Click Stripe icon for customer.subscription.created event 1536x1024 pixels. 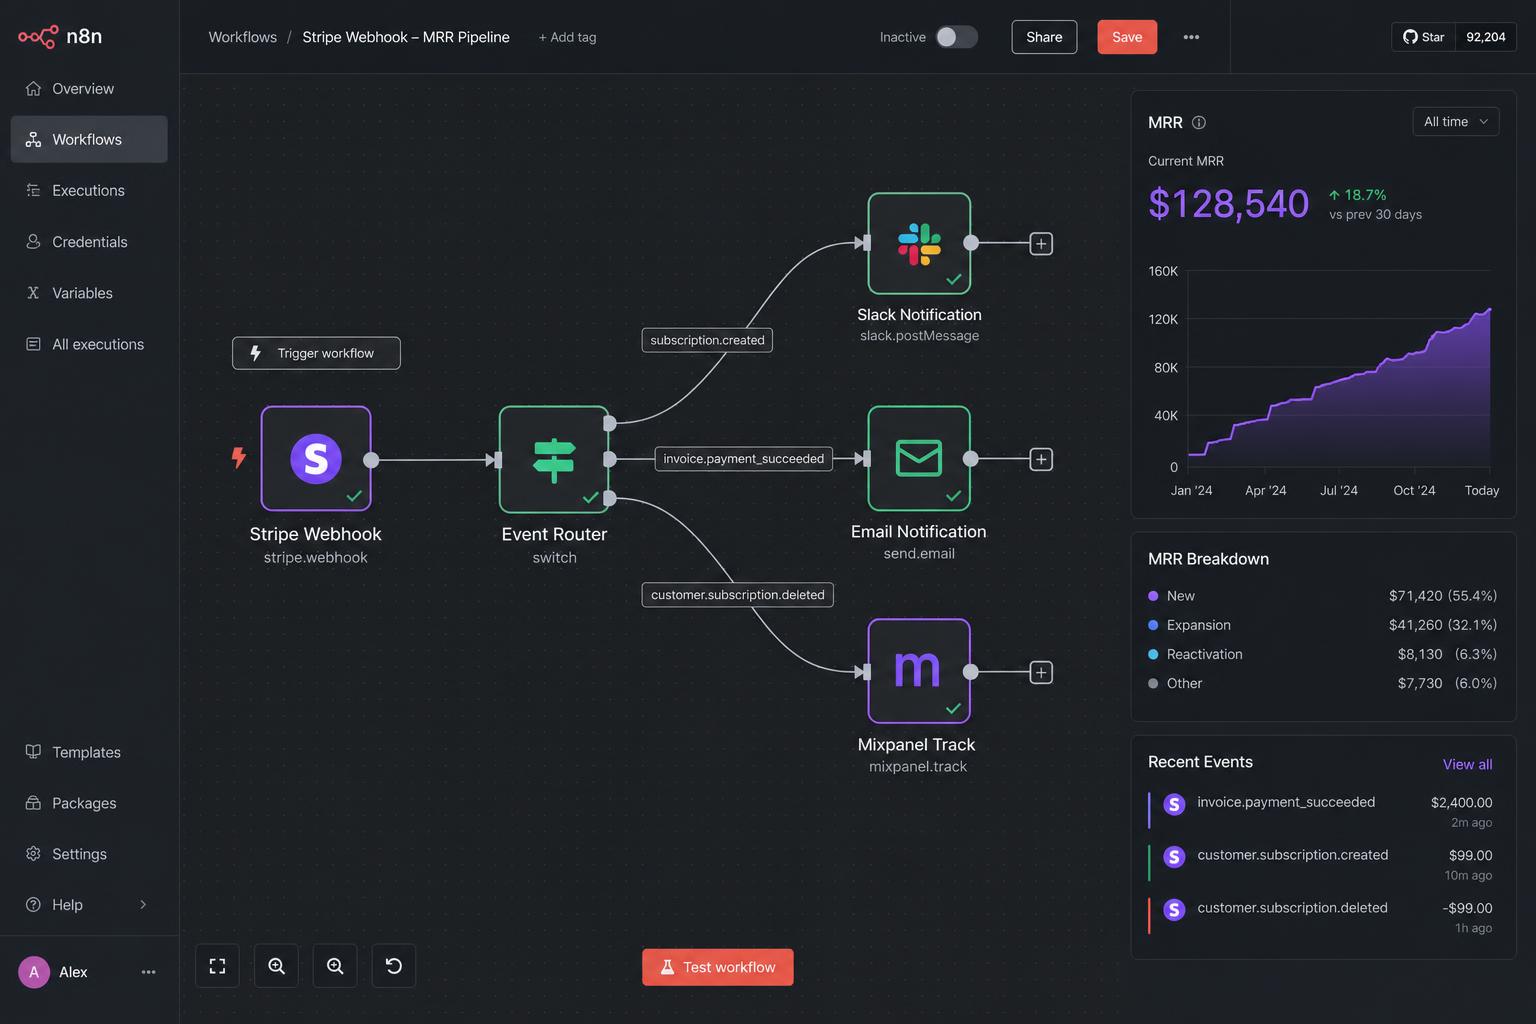1174,857
